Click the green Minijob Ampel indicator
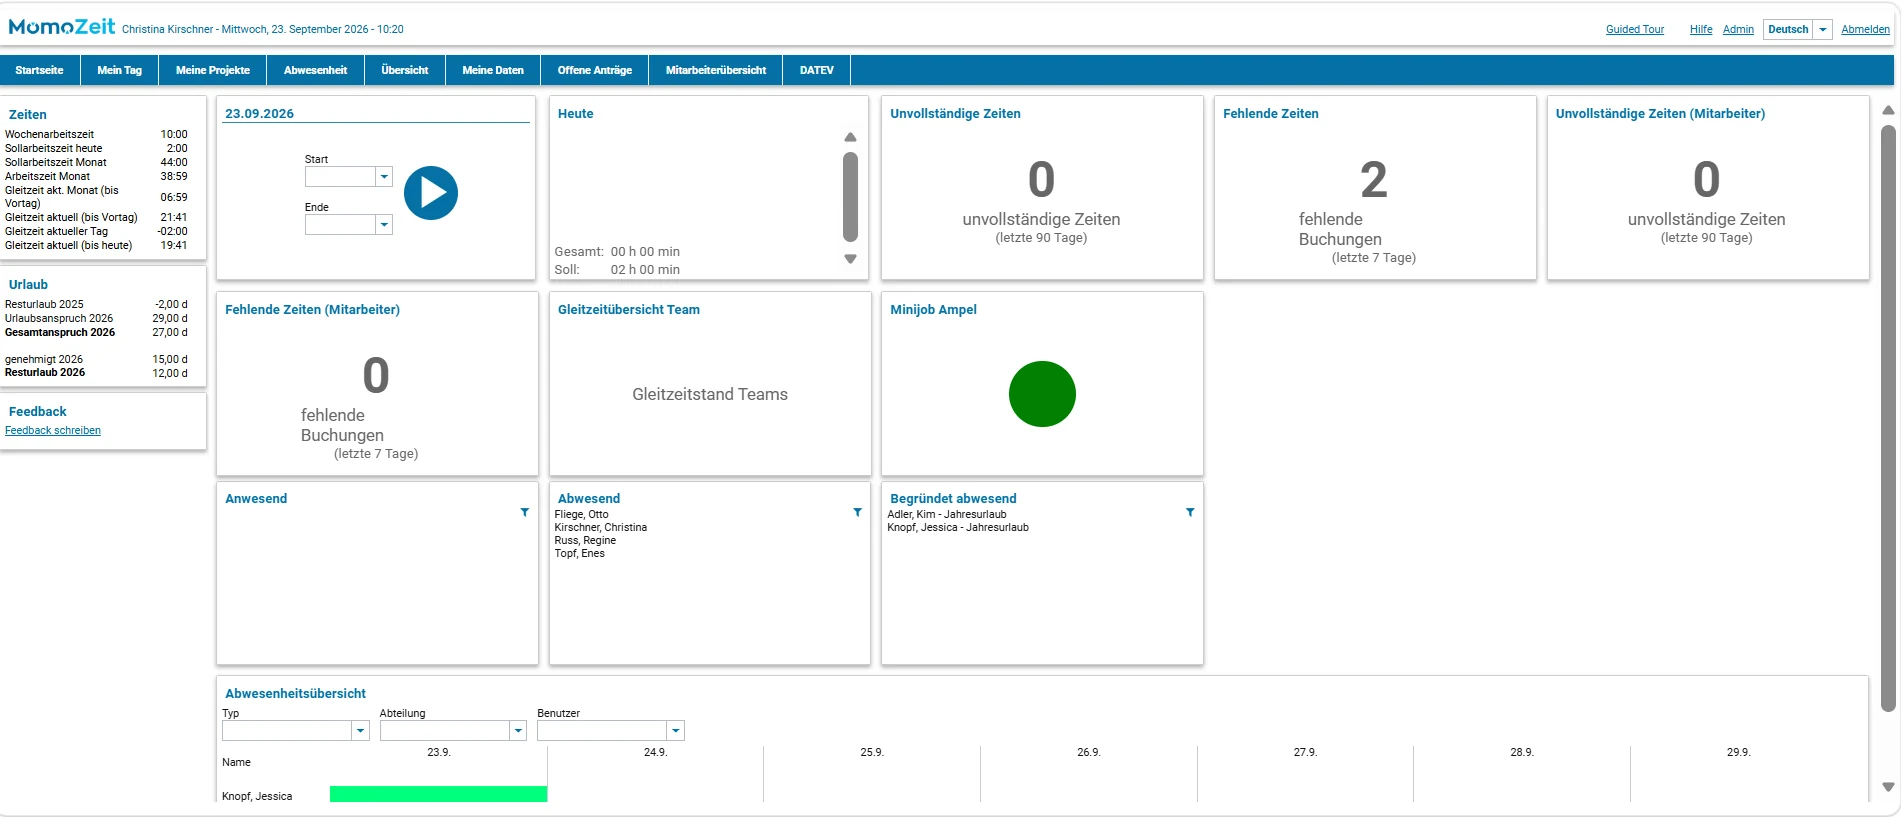 point(1042,394)
